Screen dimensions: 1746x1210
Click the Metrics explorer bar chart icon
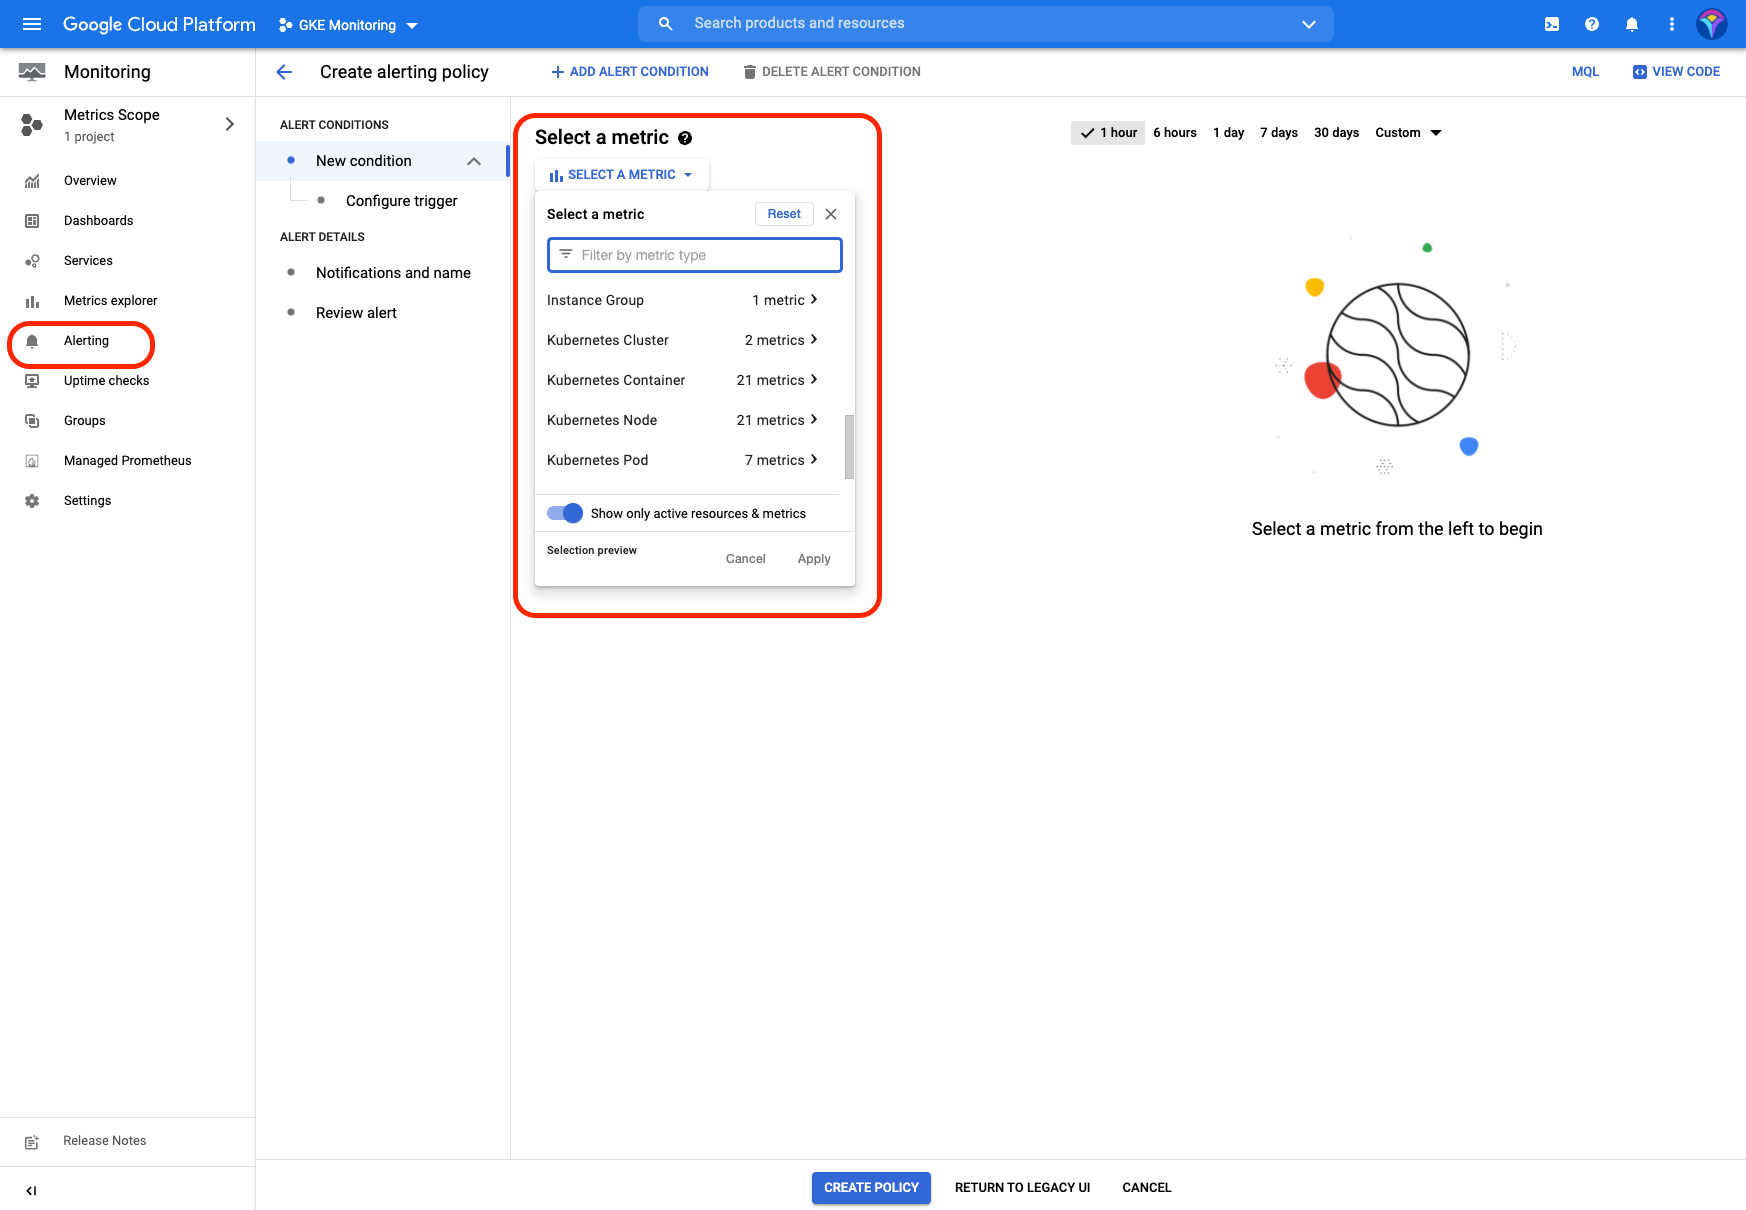coord(32,301)
